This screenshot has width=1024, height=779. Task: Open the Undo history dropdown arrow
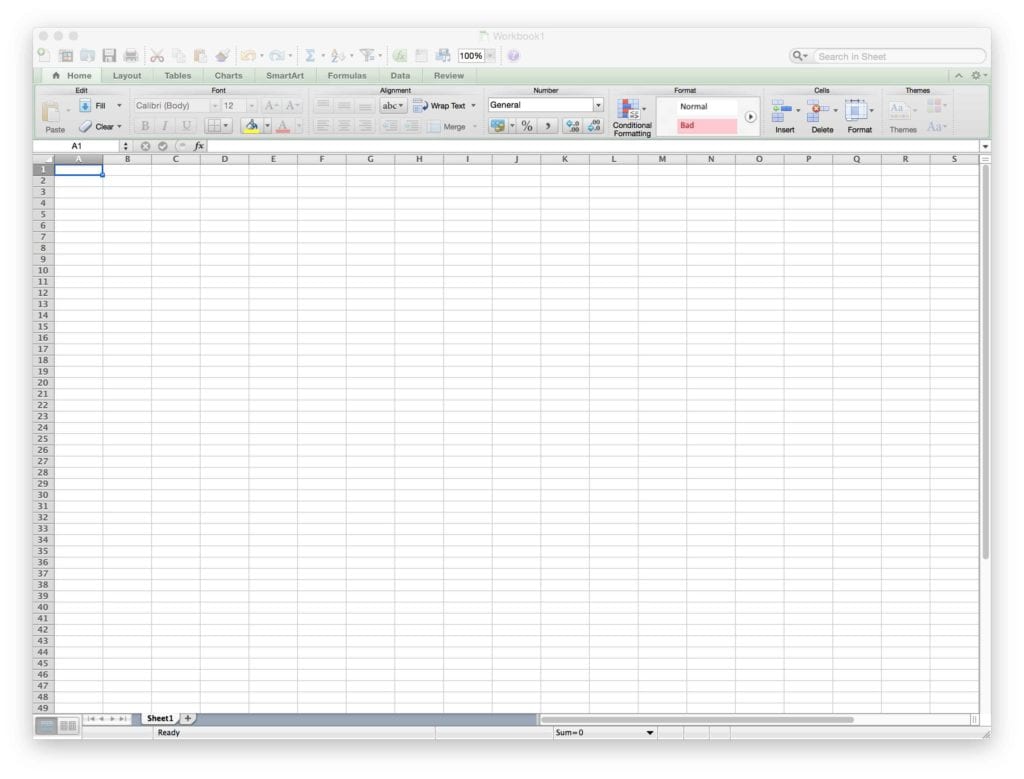point(260,55)
